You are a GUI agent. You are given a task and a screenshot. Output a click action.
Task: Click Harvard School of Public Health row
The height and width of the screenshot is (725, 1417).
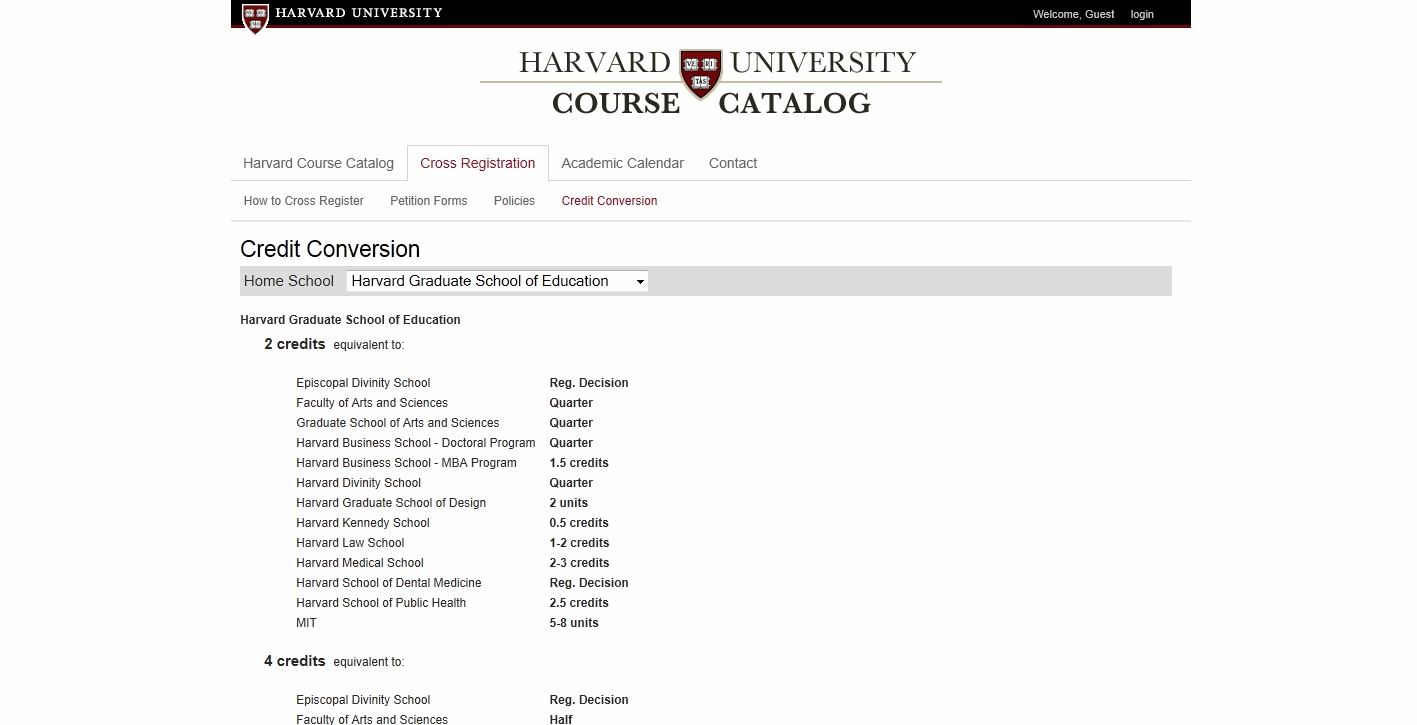click(x=381, y=603)
